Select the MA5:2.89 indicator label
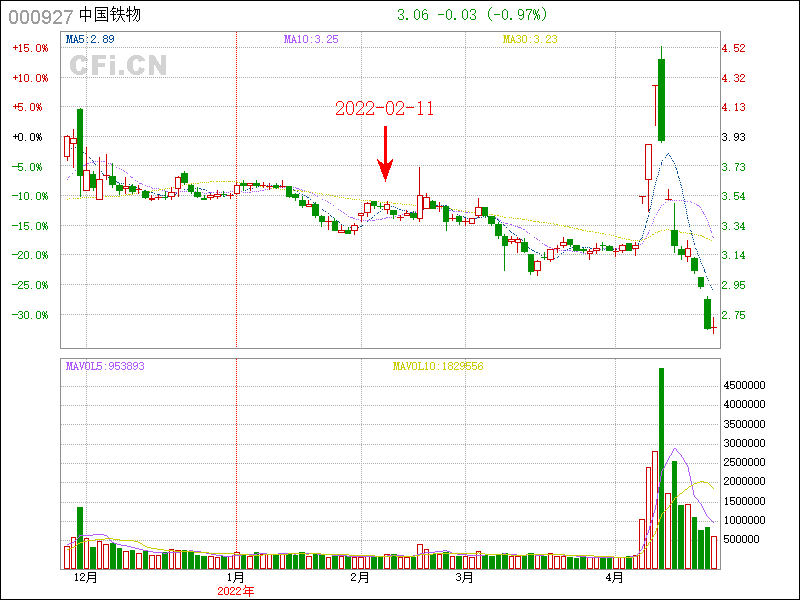This screenshot has width=800, height=600. (90, 39)
